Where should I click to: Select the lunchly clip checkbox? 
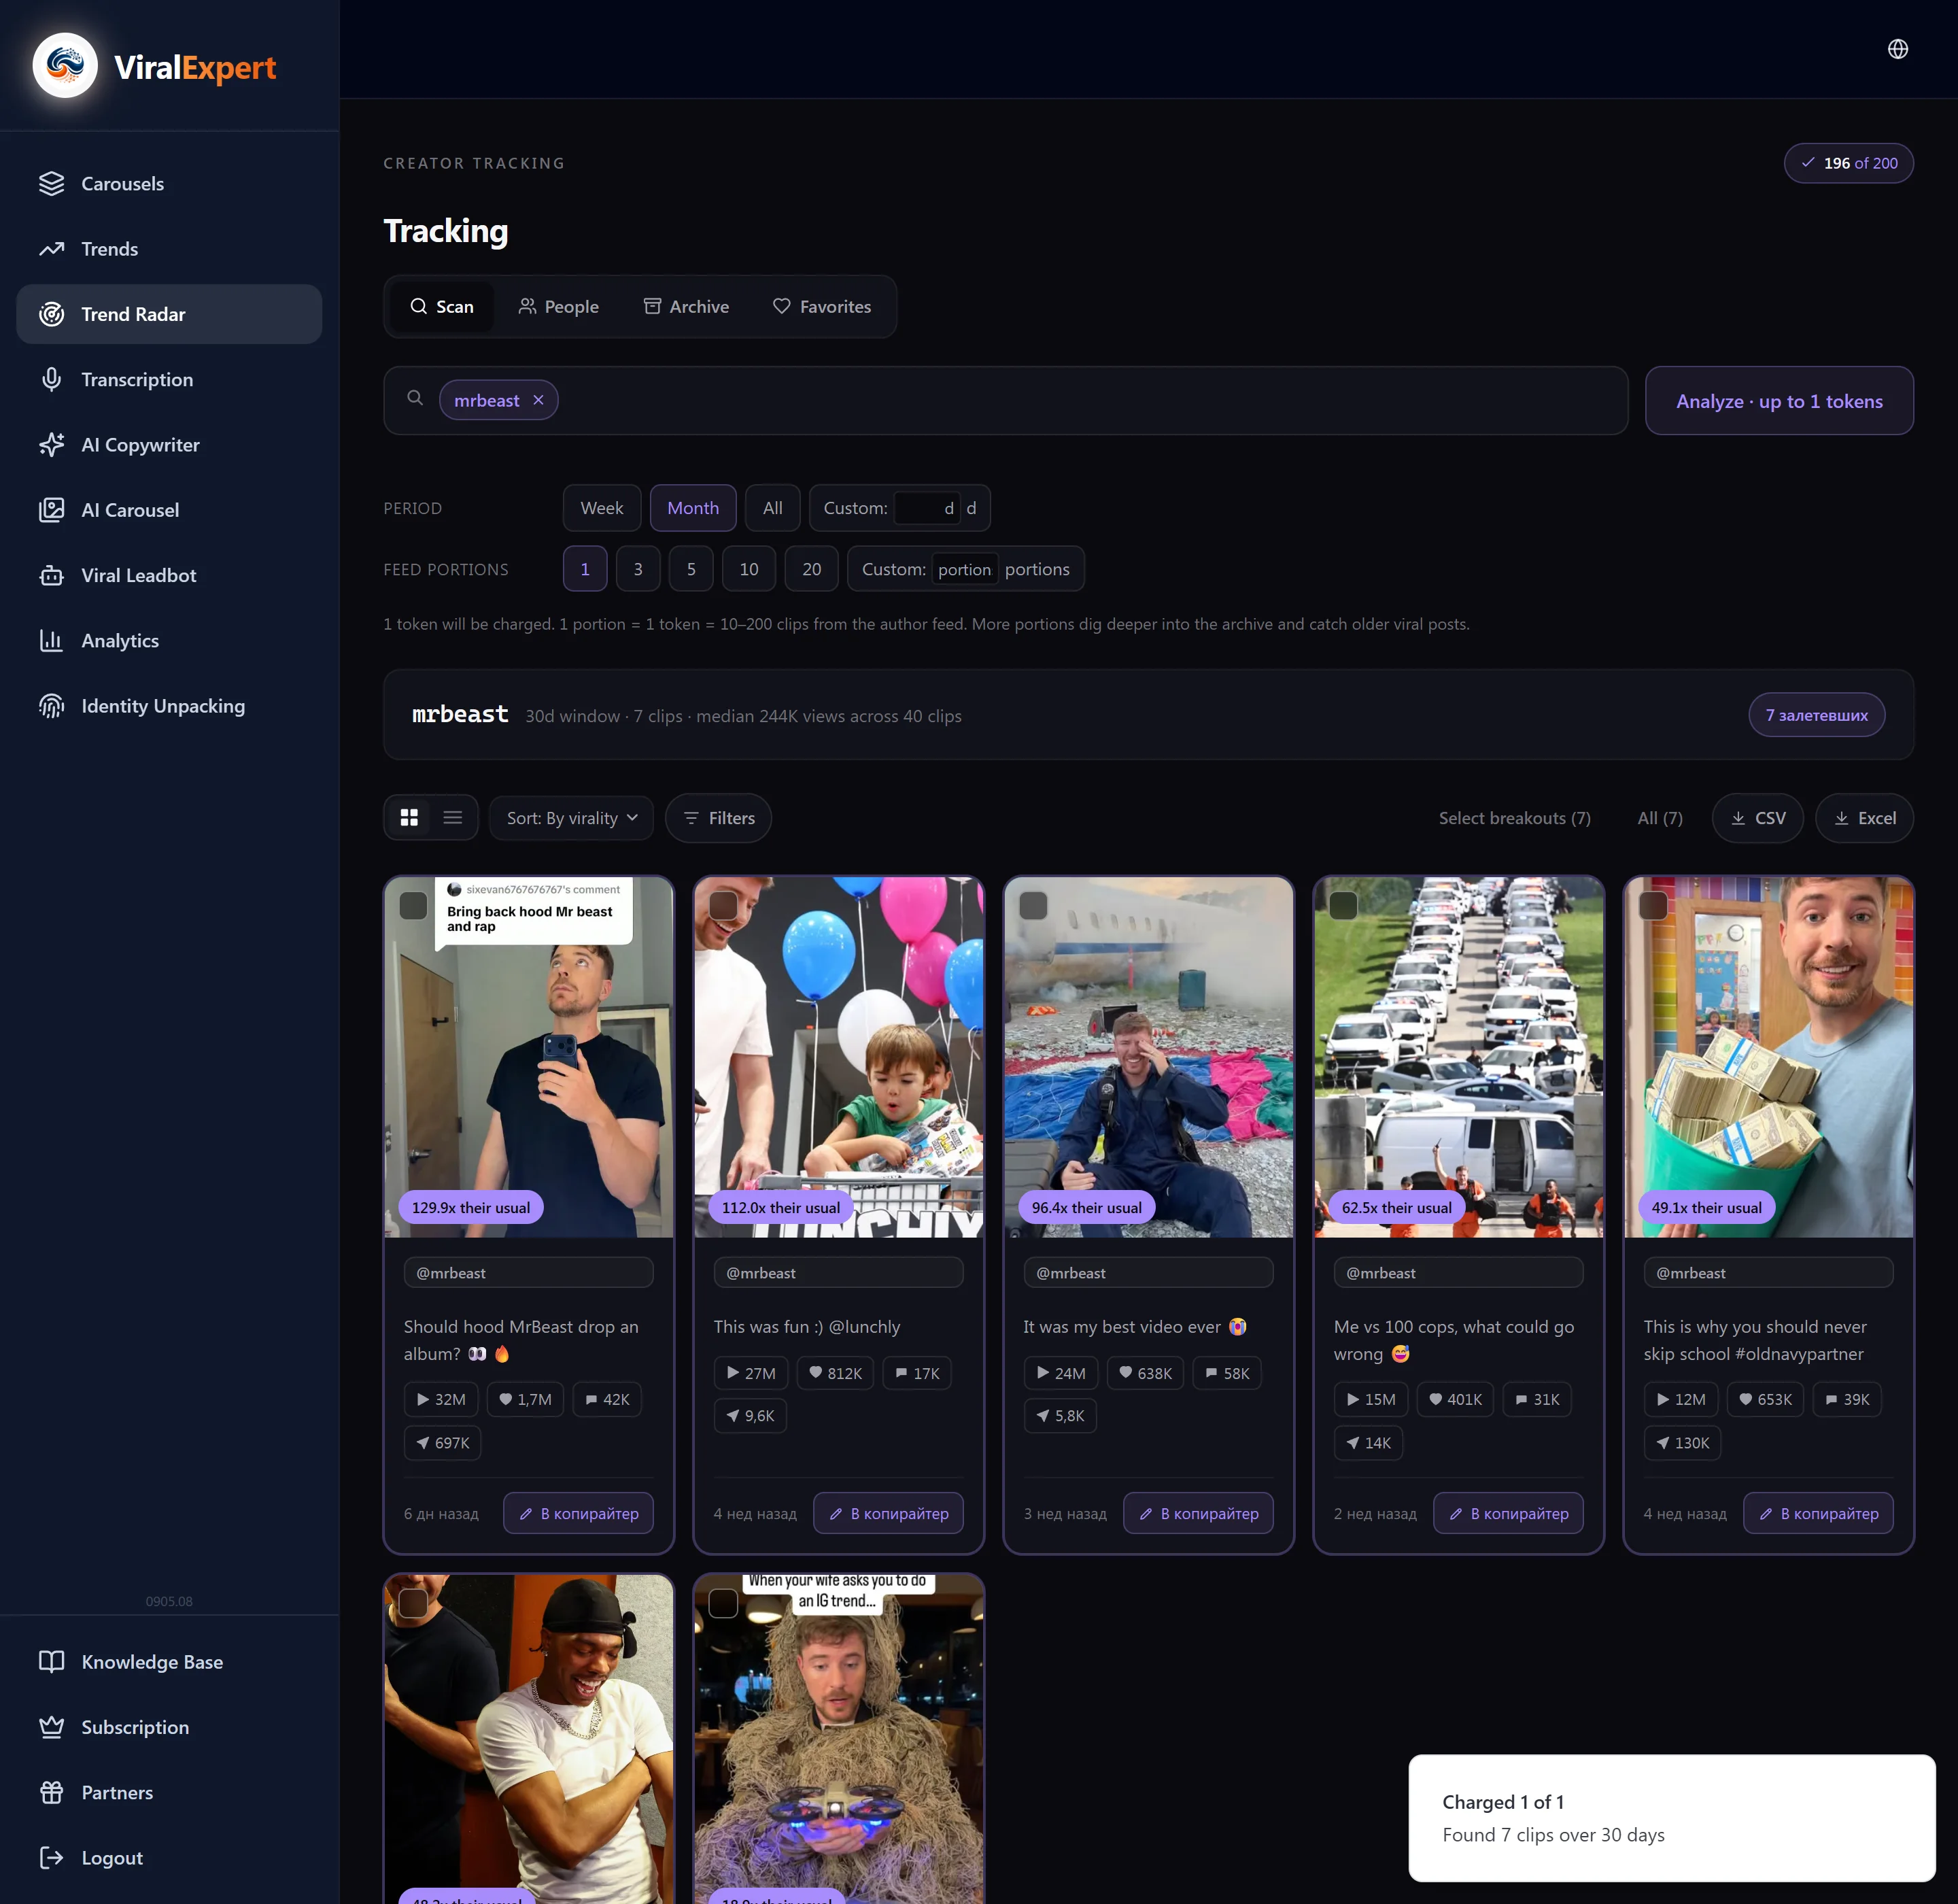tap(723, 906)
